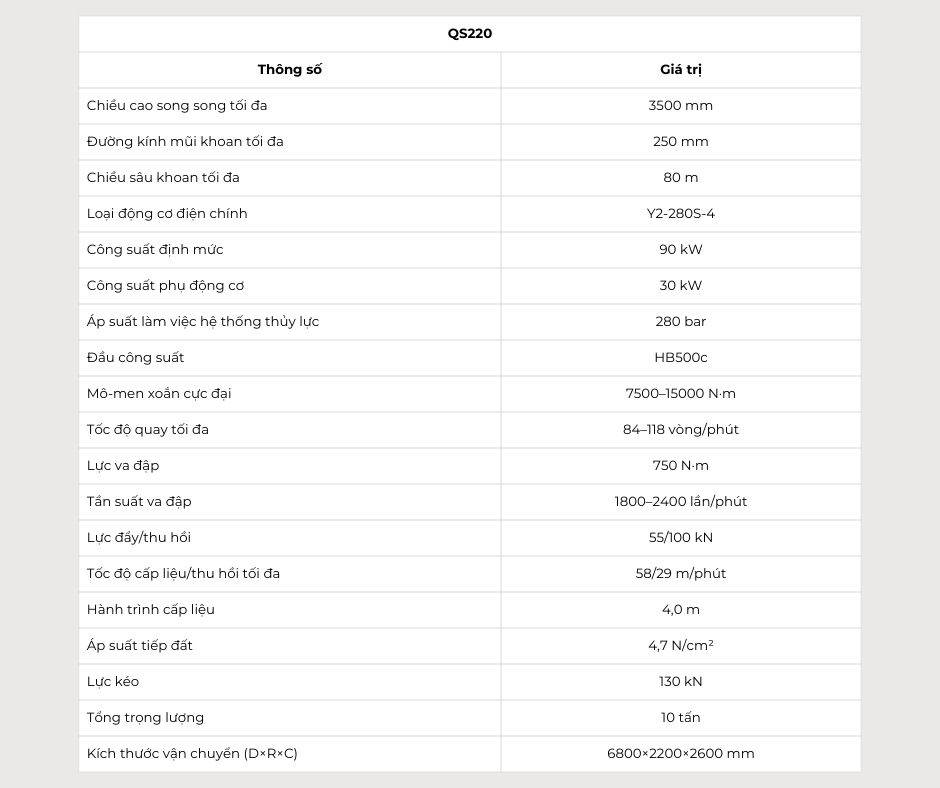The height and width of the screenshot is (788, 940).
Task: Click 'Chiều cao song song tối đa' row label
Action: pyautogui.click(x=177, y=105)
